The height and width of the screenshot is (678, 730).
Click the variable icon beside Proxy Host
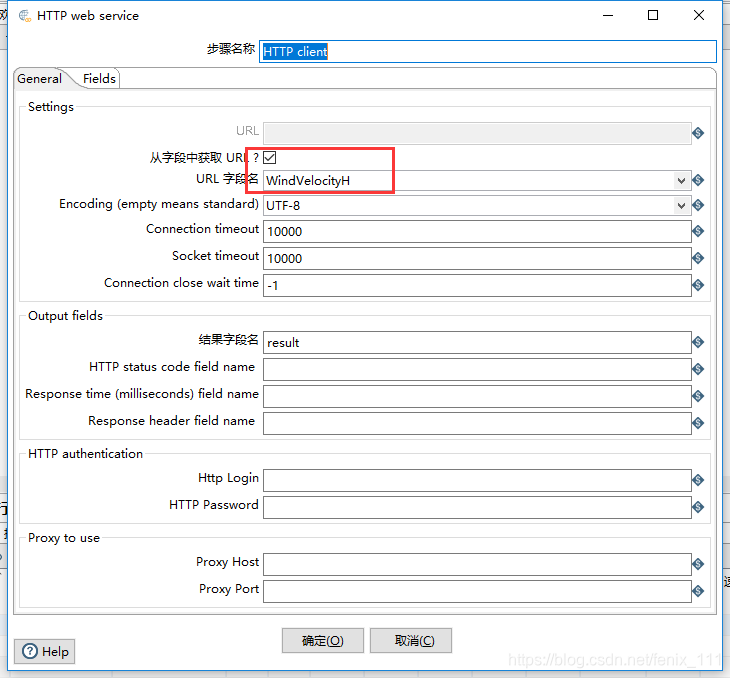click(698, 564)
